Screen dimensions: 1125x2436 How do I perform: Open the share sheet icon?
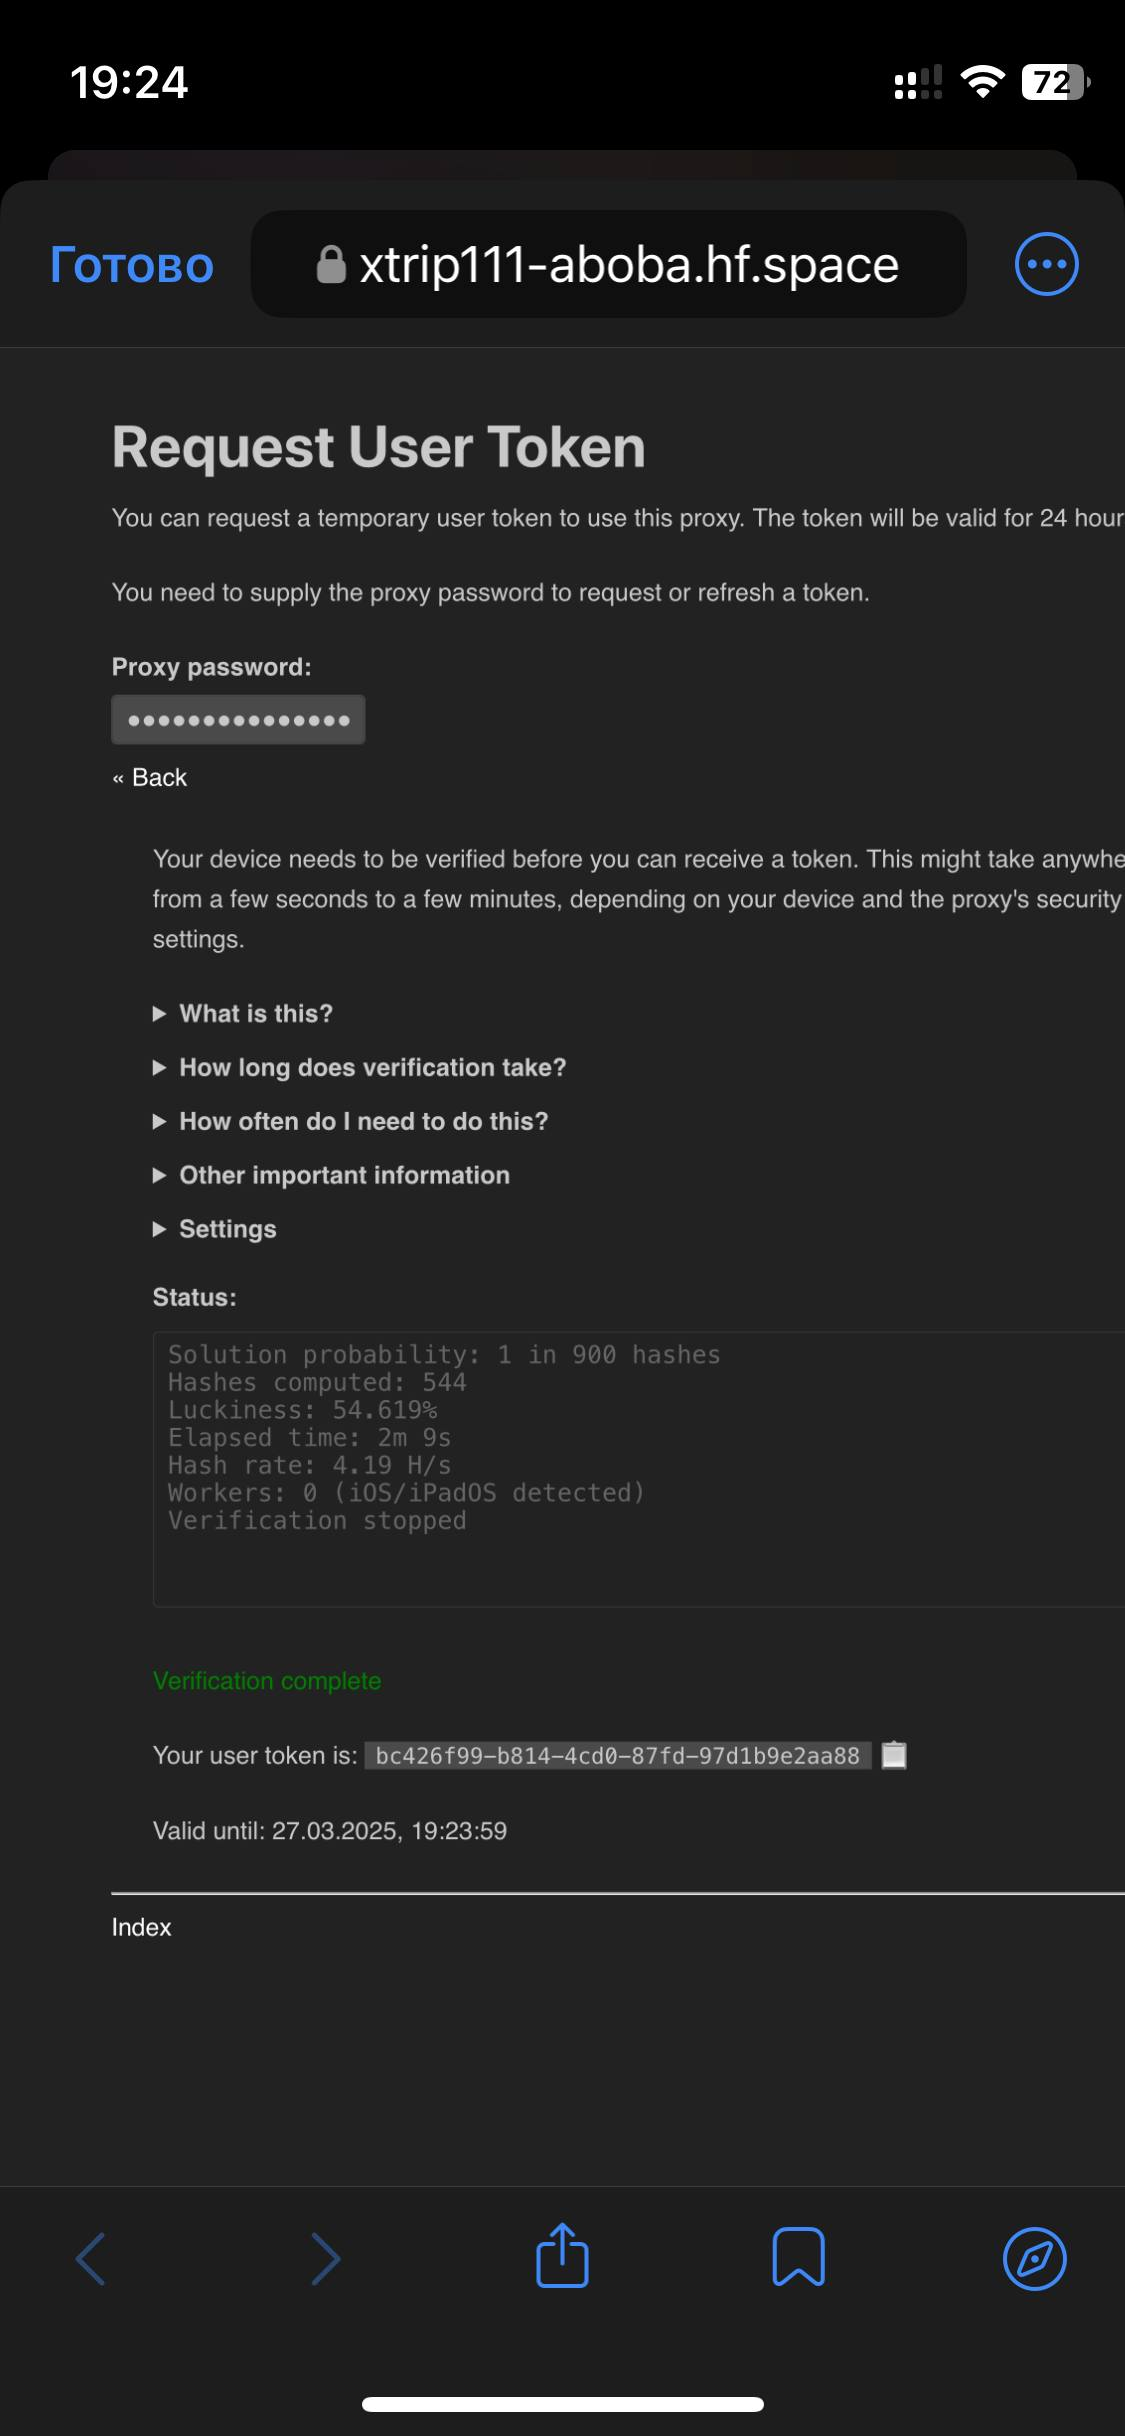562,2255
